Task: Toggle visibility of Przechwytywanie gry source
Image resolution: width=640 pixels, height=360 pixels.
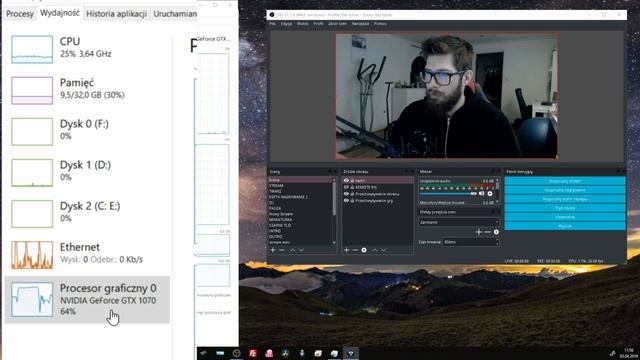Action: 346,200
